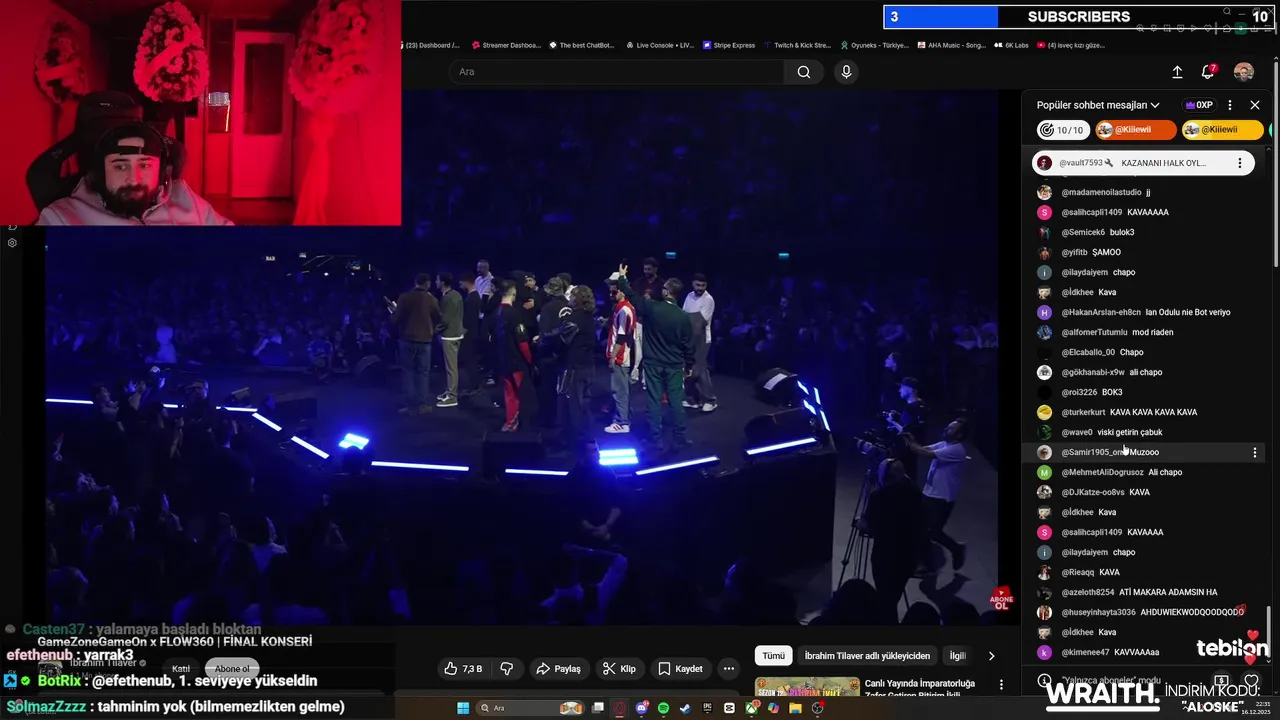Image resolution: width=1280 pixels, height=720 pixels.
Task: Click the Katıl join button
Action: [x=181, y=669]
